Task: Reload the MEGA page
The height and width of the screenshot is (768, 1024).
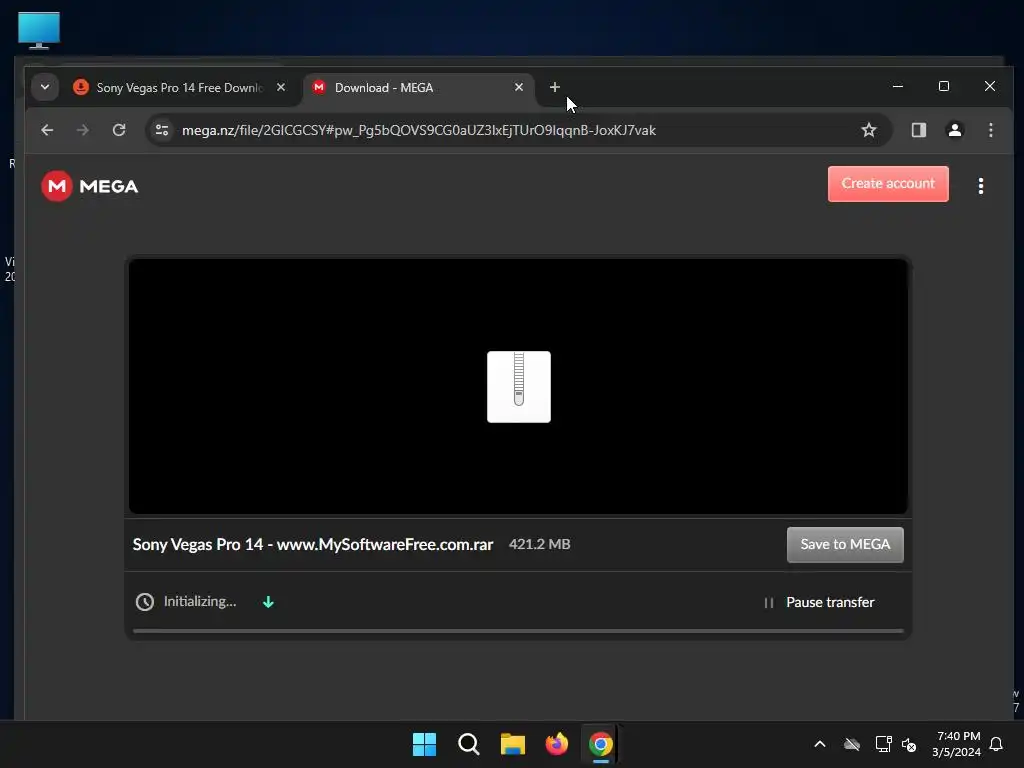Action: tap(119, 130)
